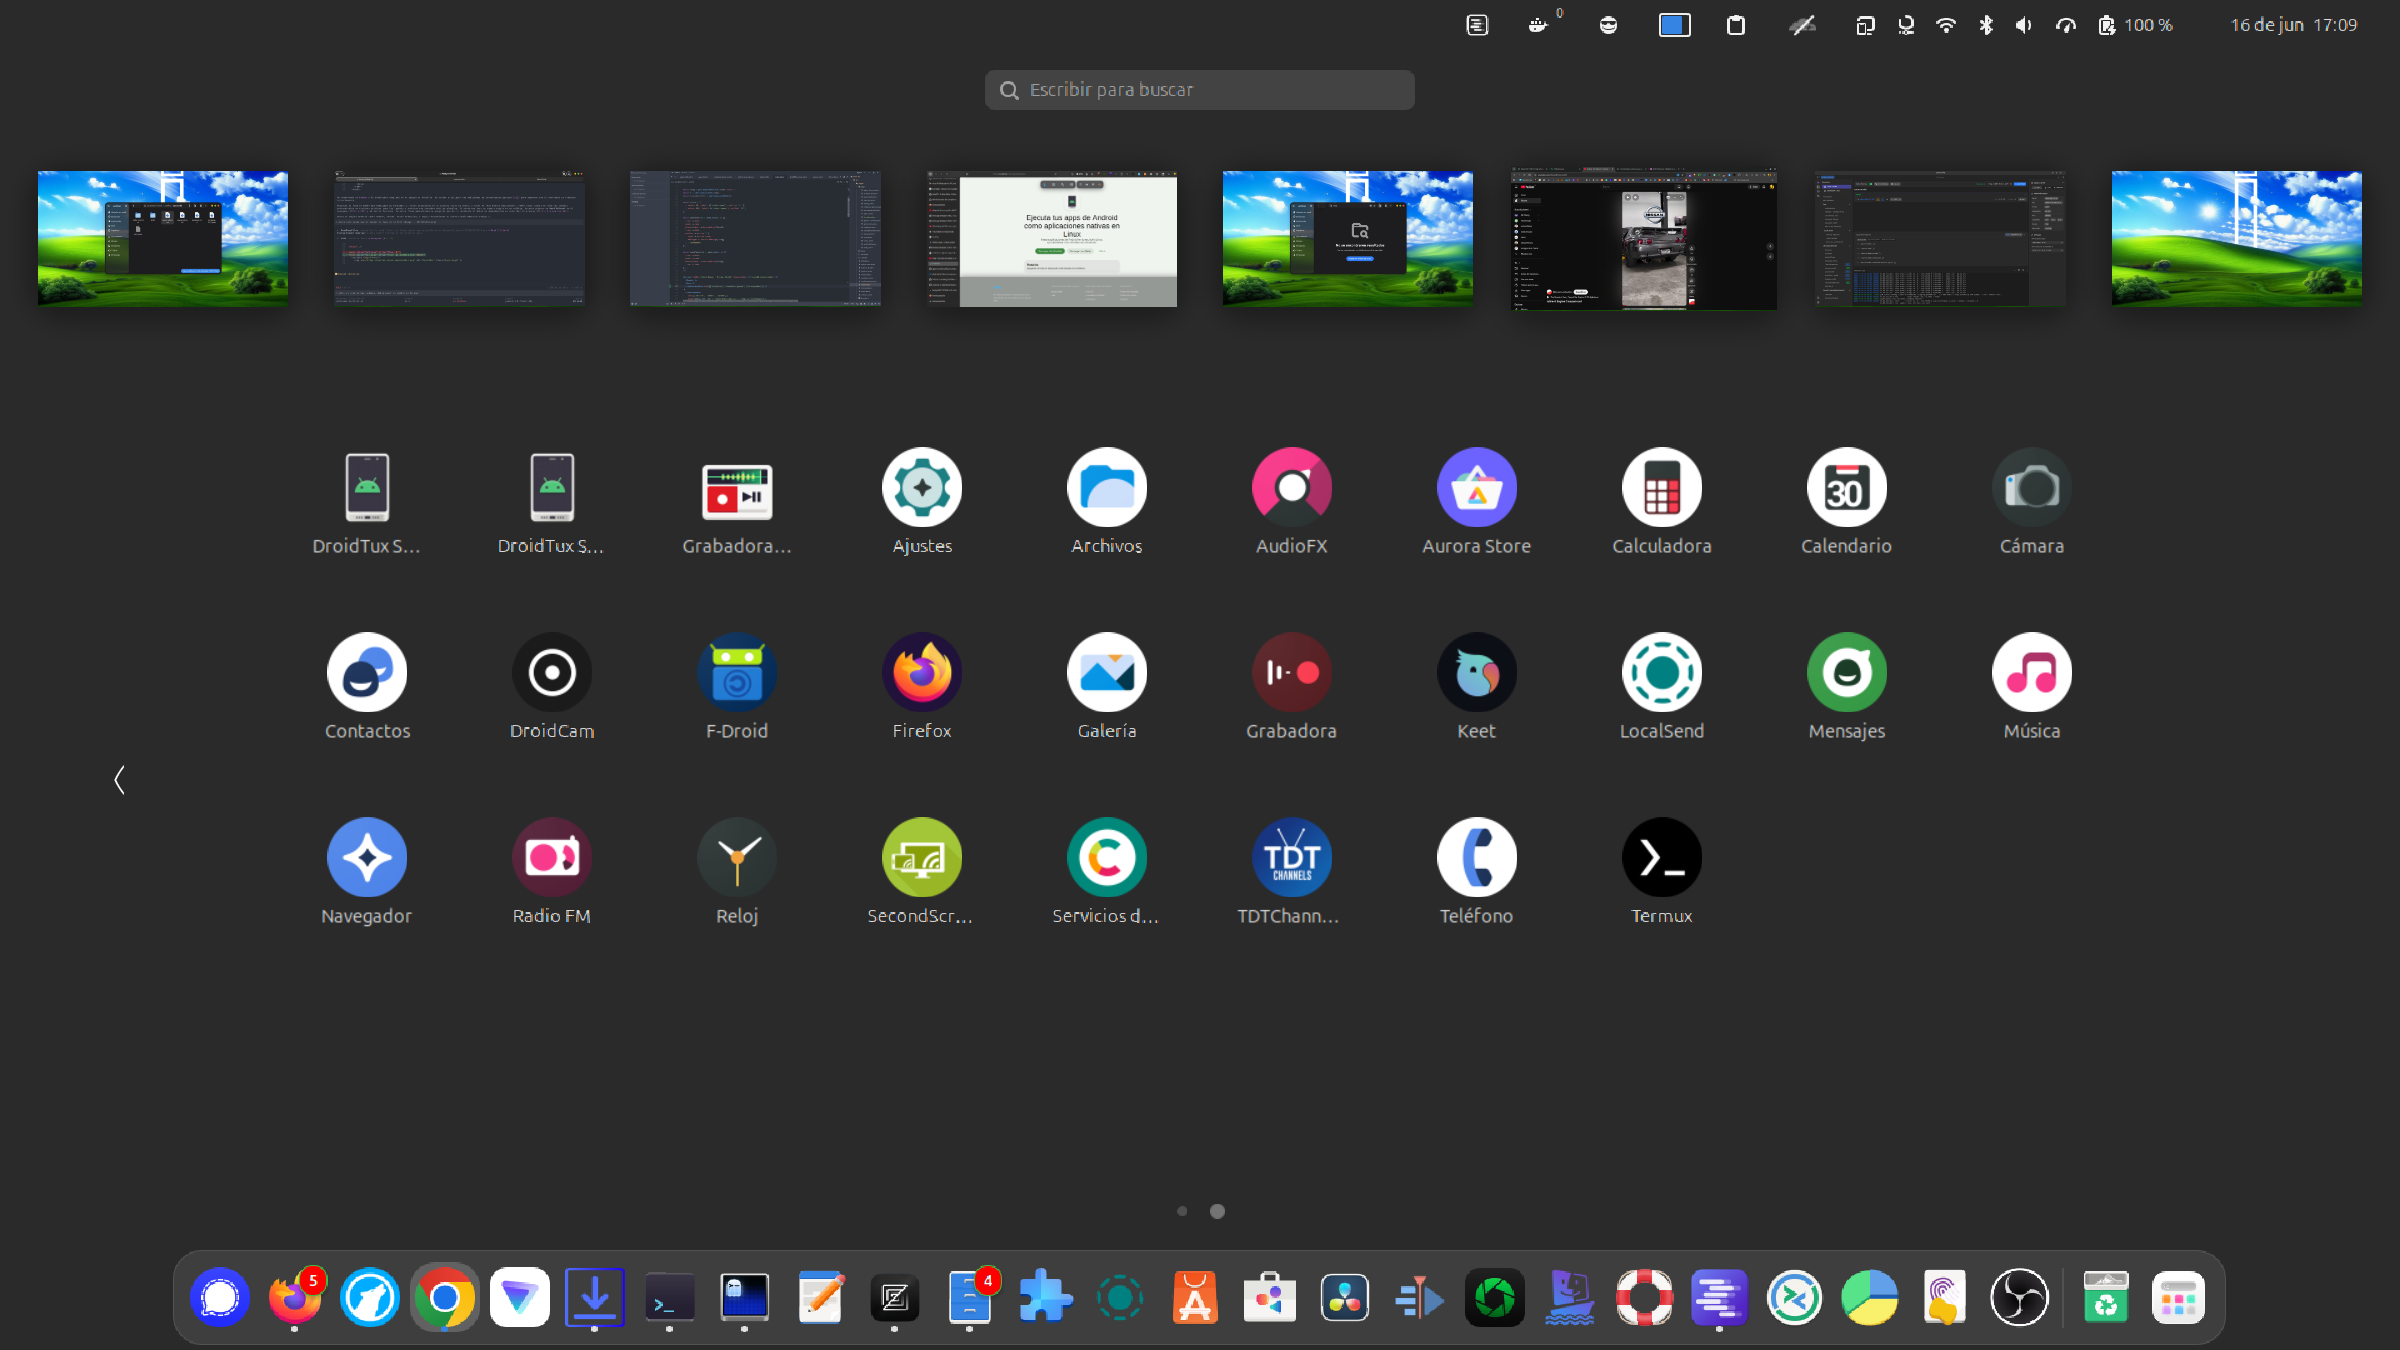Open the F-Droid store
The image size is (2400, 1350).
(737, 673)
